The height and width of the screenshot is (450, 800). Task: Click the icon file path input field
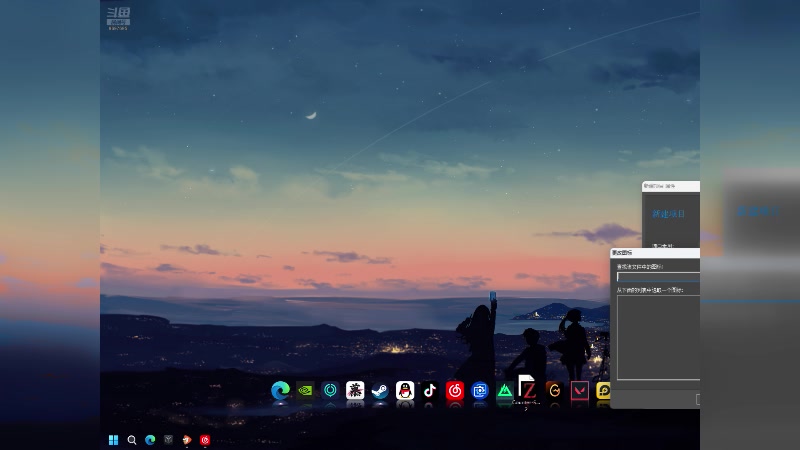tap(658, 277)
